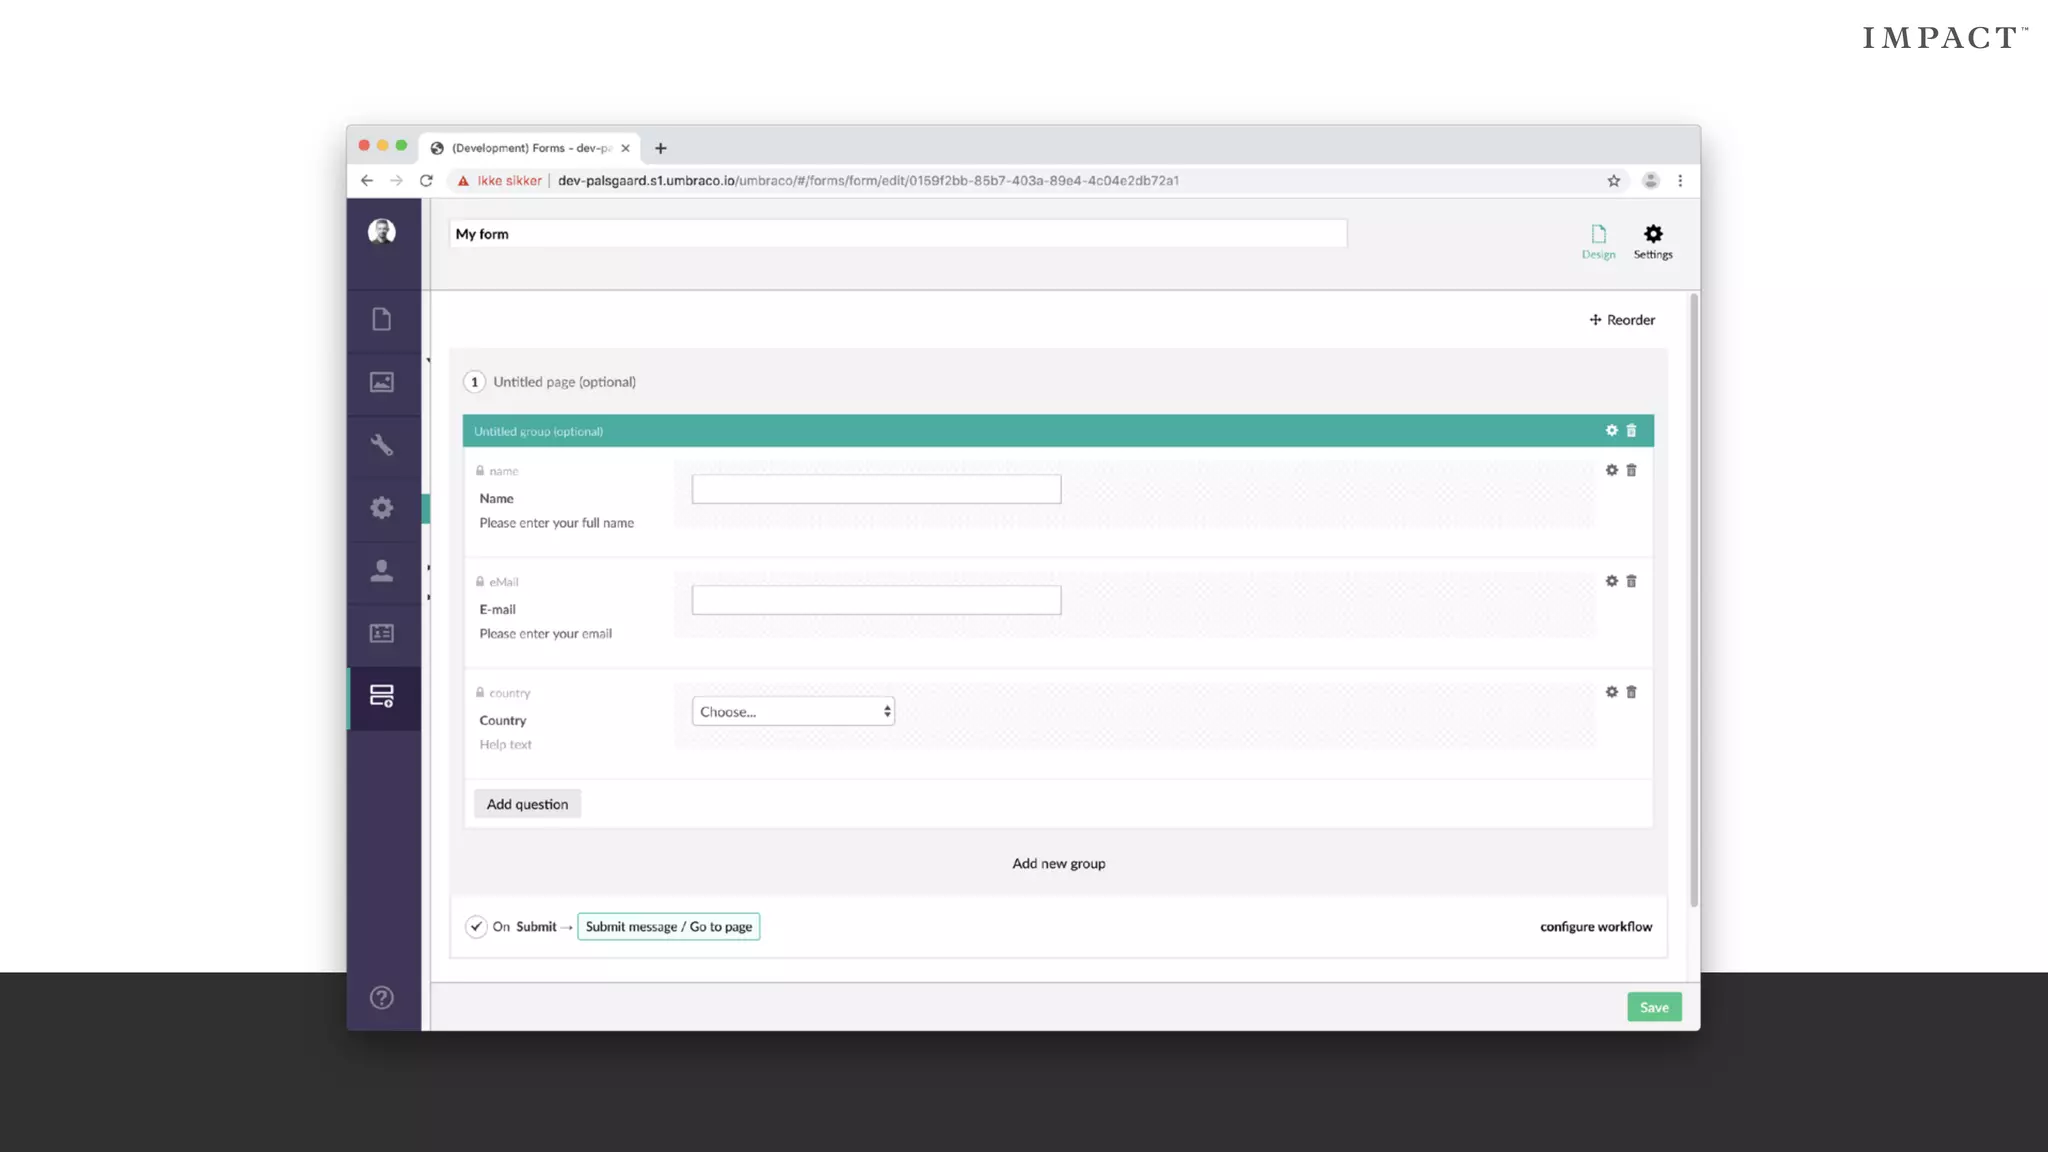Viewport: 2048px width, 1152px height.
Task: Toggle the On Submit check circle
Action: 476,926
